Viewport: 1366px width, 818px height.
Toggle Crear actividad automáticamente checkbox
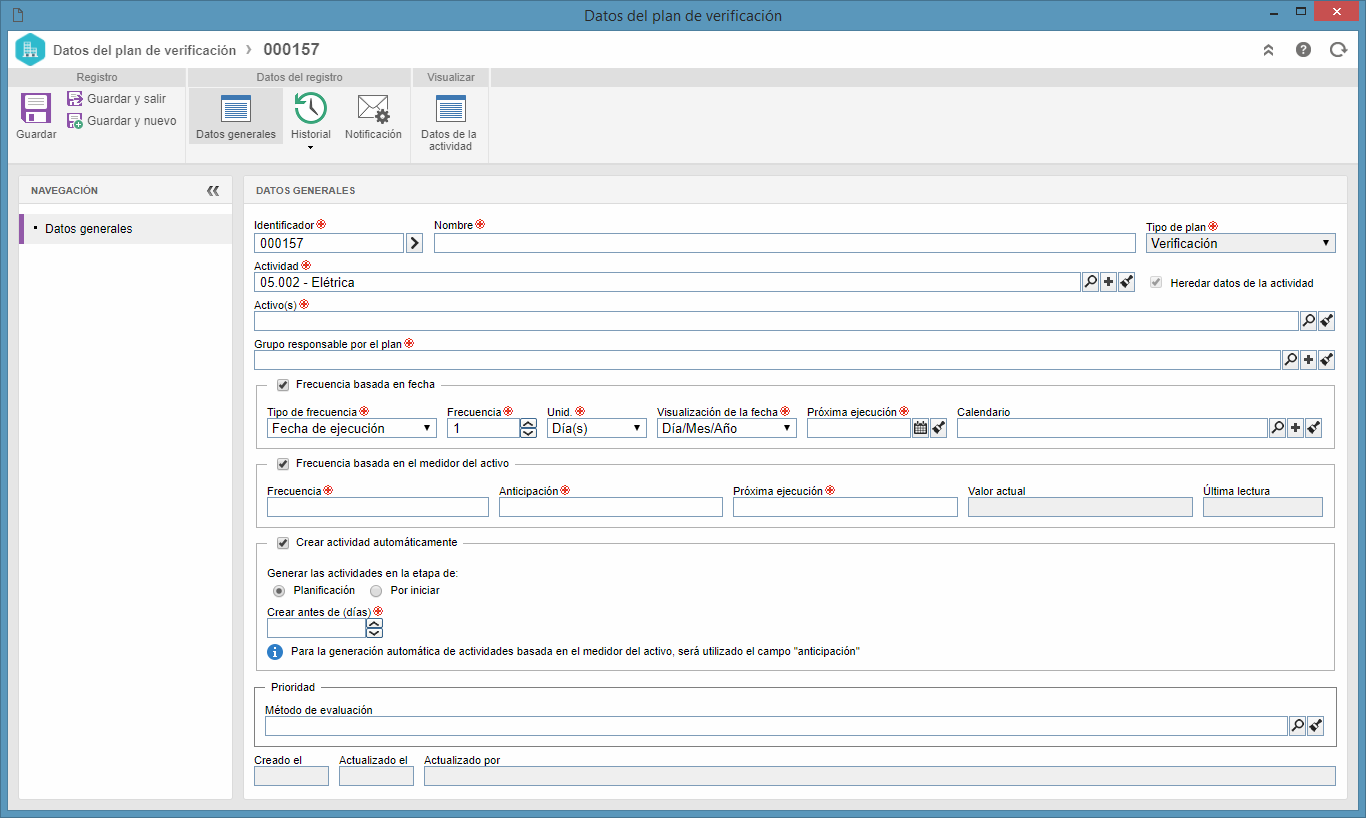[x=283, y=543]
